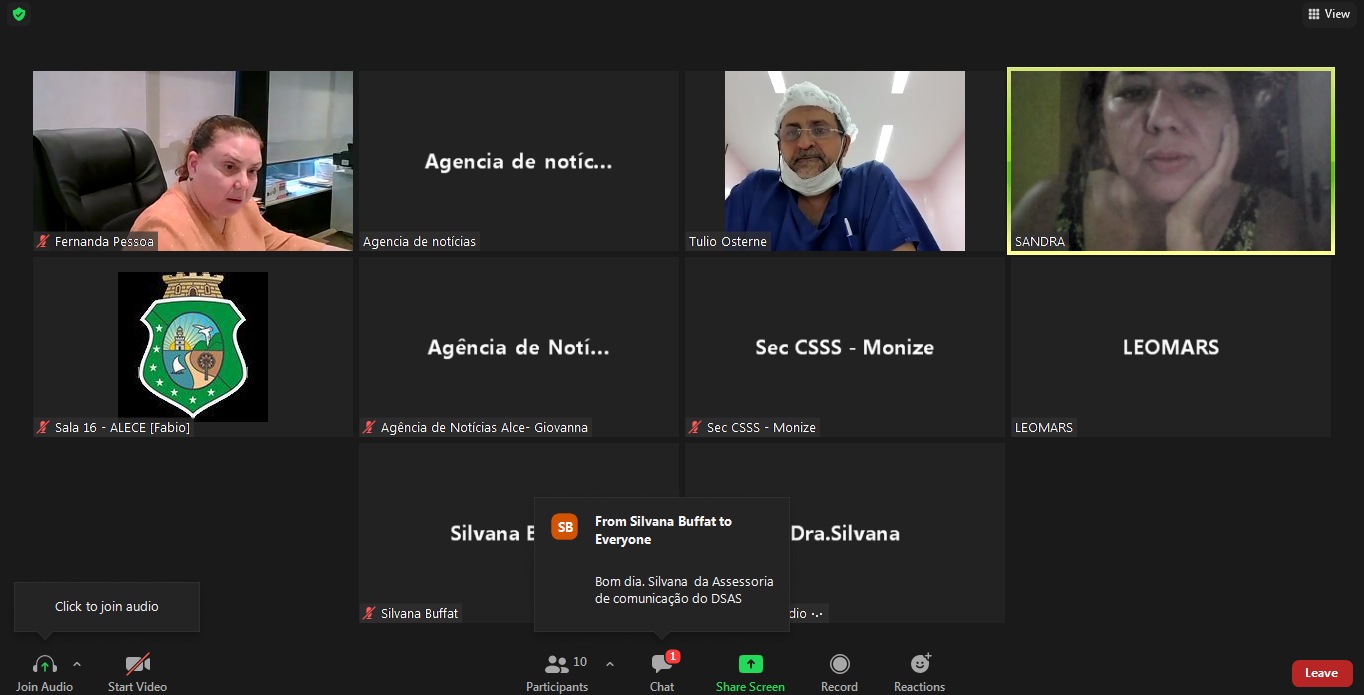Image resolution: width=1364 pixels, height=695 pixels.
Task: Select Tulio Osterne's video tile
Action: coord(844,160)
